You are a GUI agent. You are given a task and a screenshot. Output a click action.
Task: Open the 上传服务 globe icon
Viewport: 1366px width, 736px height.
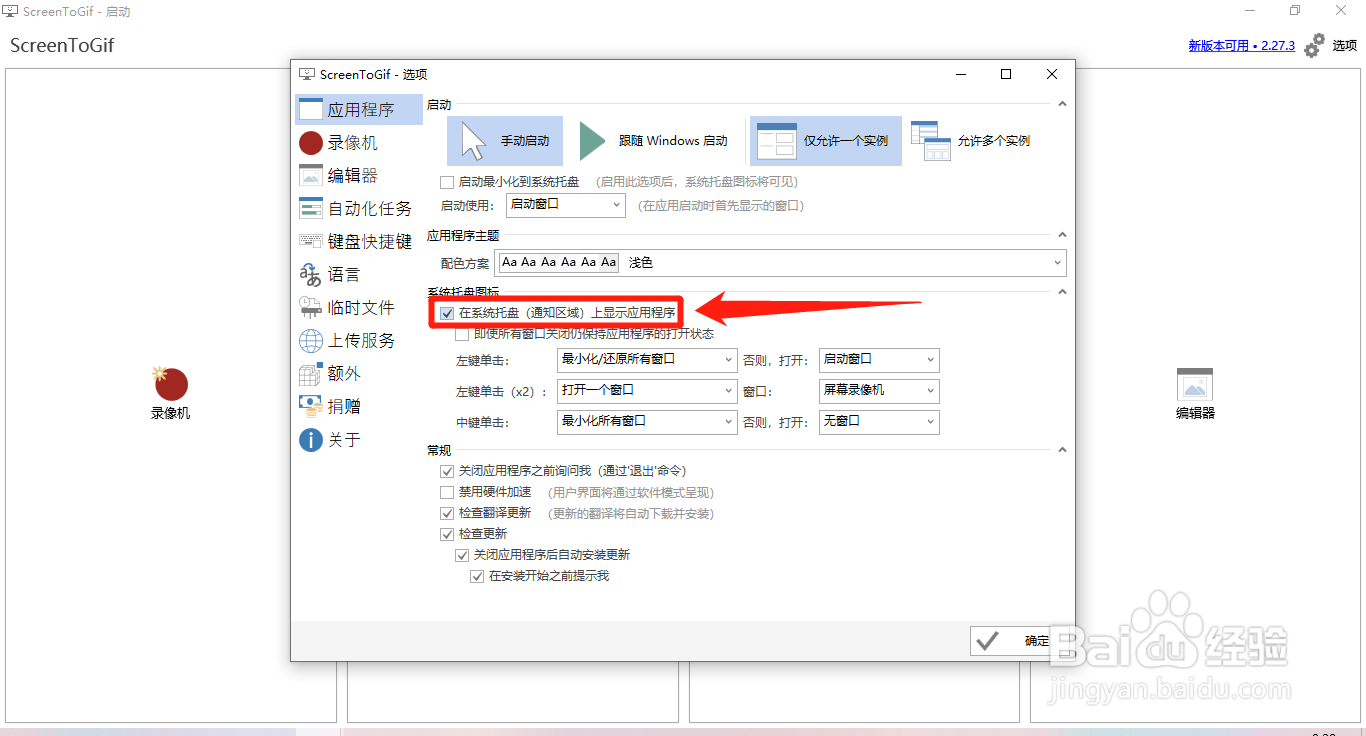point(311,340)
